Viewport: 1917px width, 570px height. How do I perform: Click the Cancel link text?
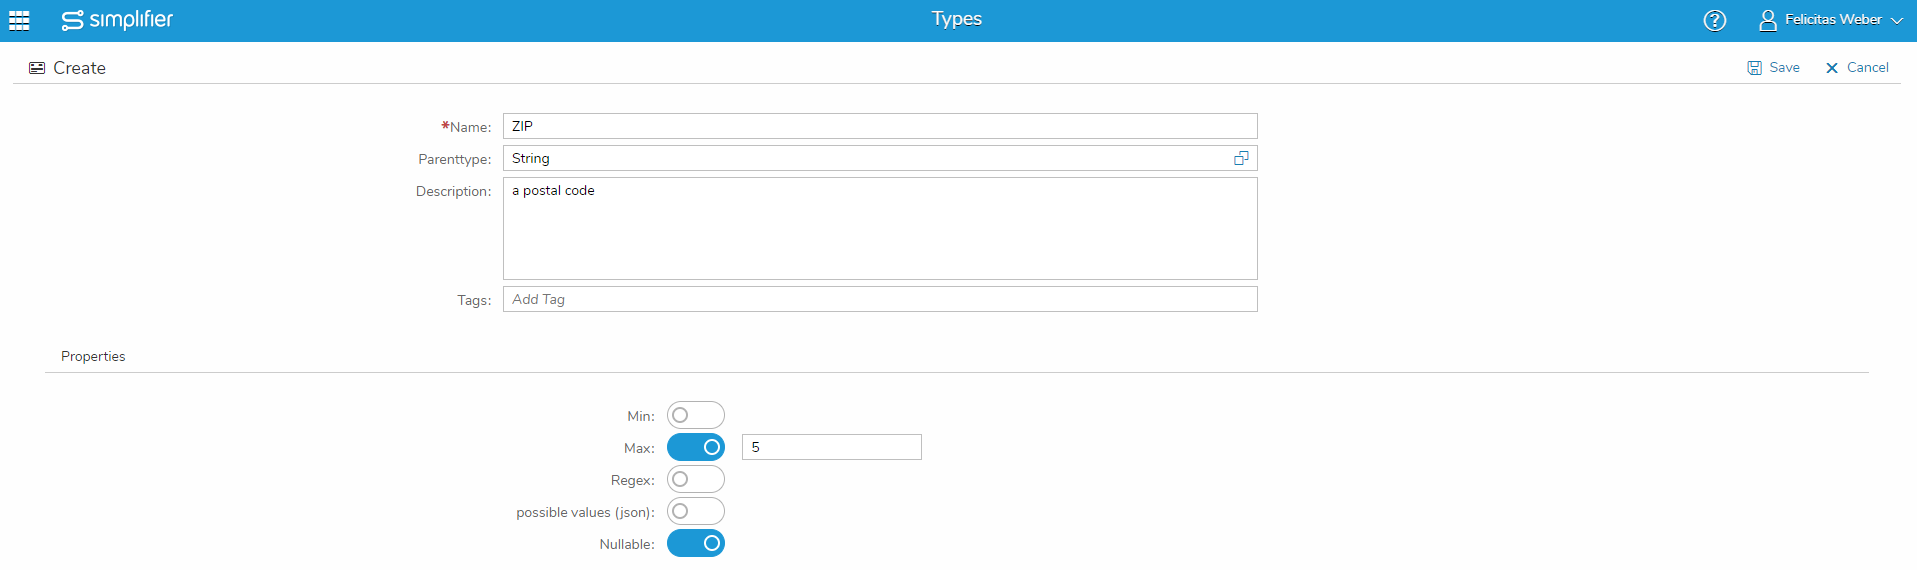click(x=1867, y=68)
